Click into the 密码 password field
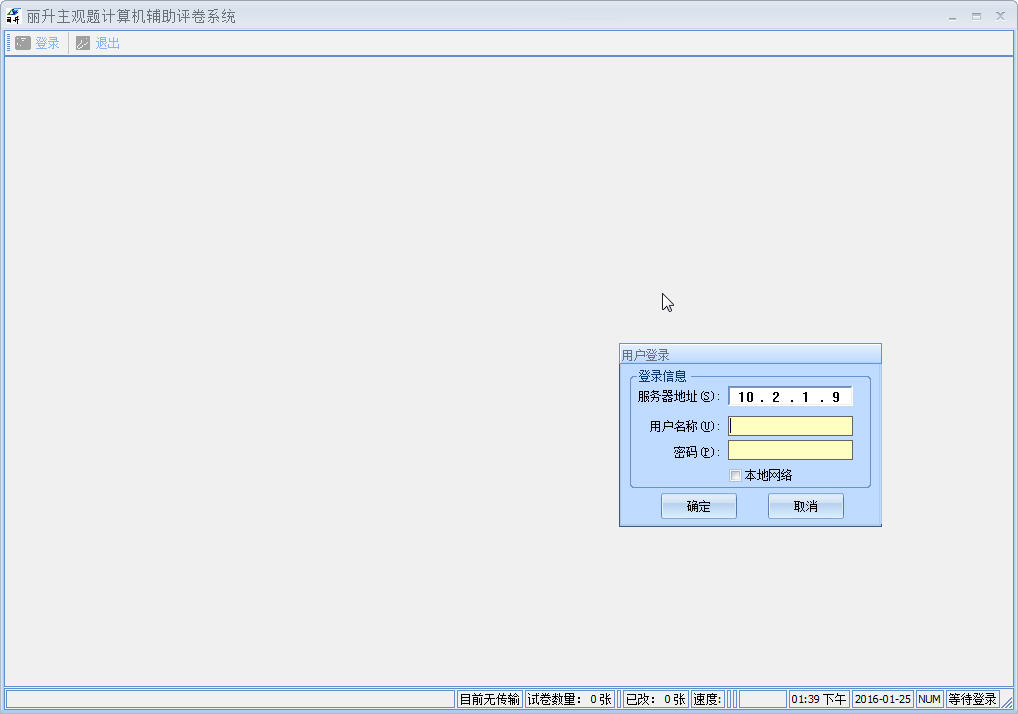Screen dimensions: 1018x714 (x=790, y=450)
